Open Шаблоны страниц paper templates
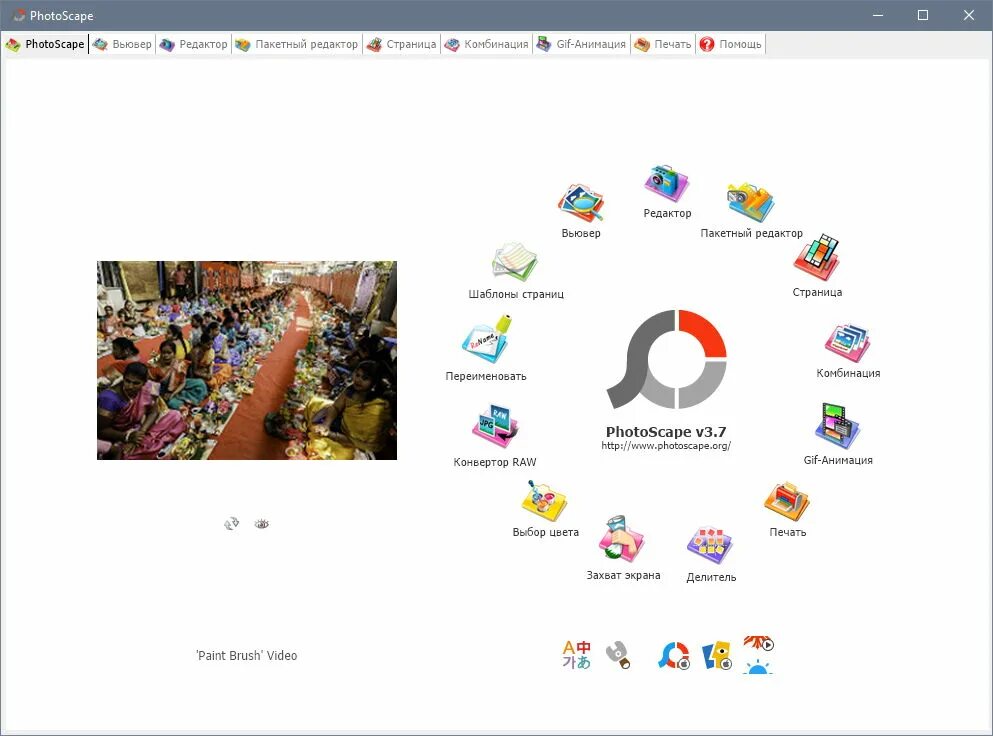 [515, 261]
